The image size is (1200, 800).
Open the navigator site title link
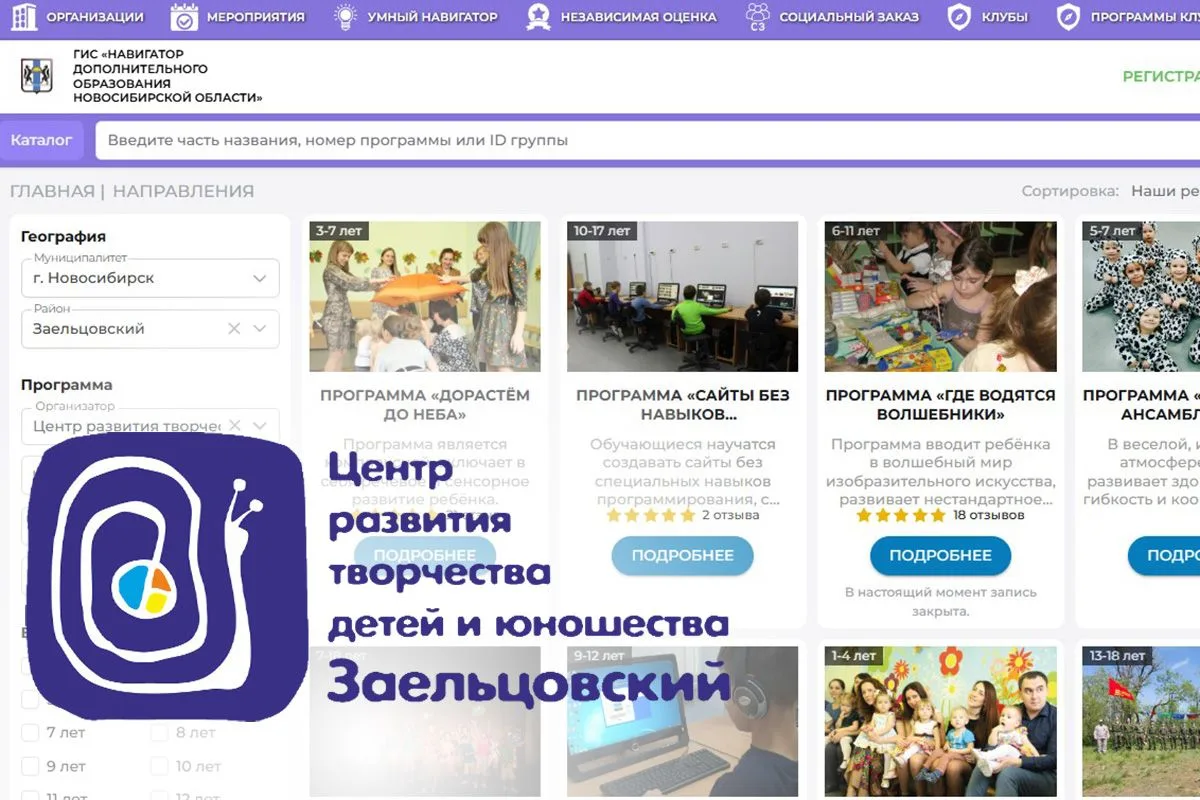point(167,76)
